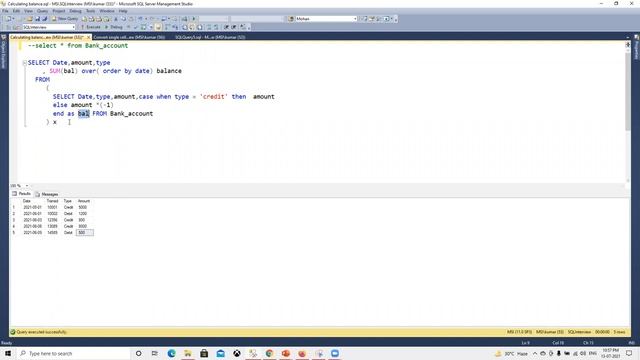This screenshot has width=640, height=360.
Task: Click the 'credit' string literal in query
Action: pos(213,97)
